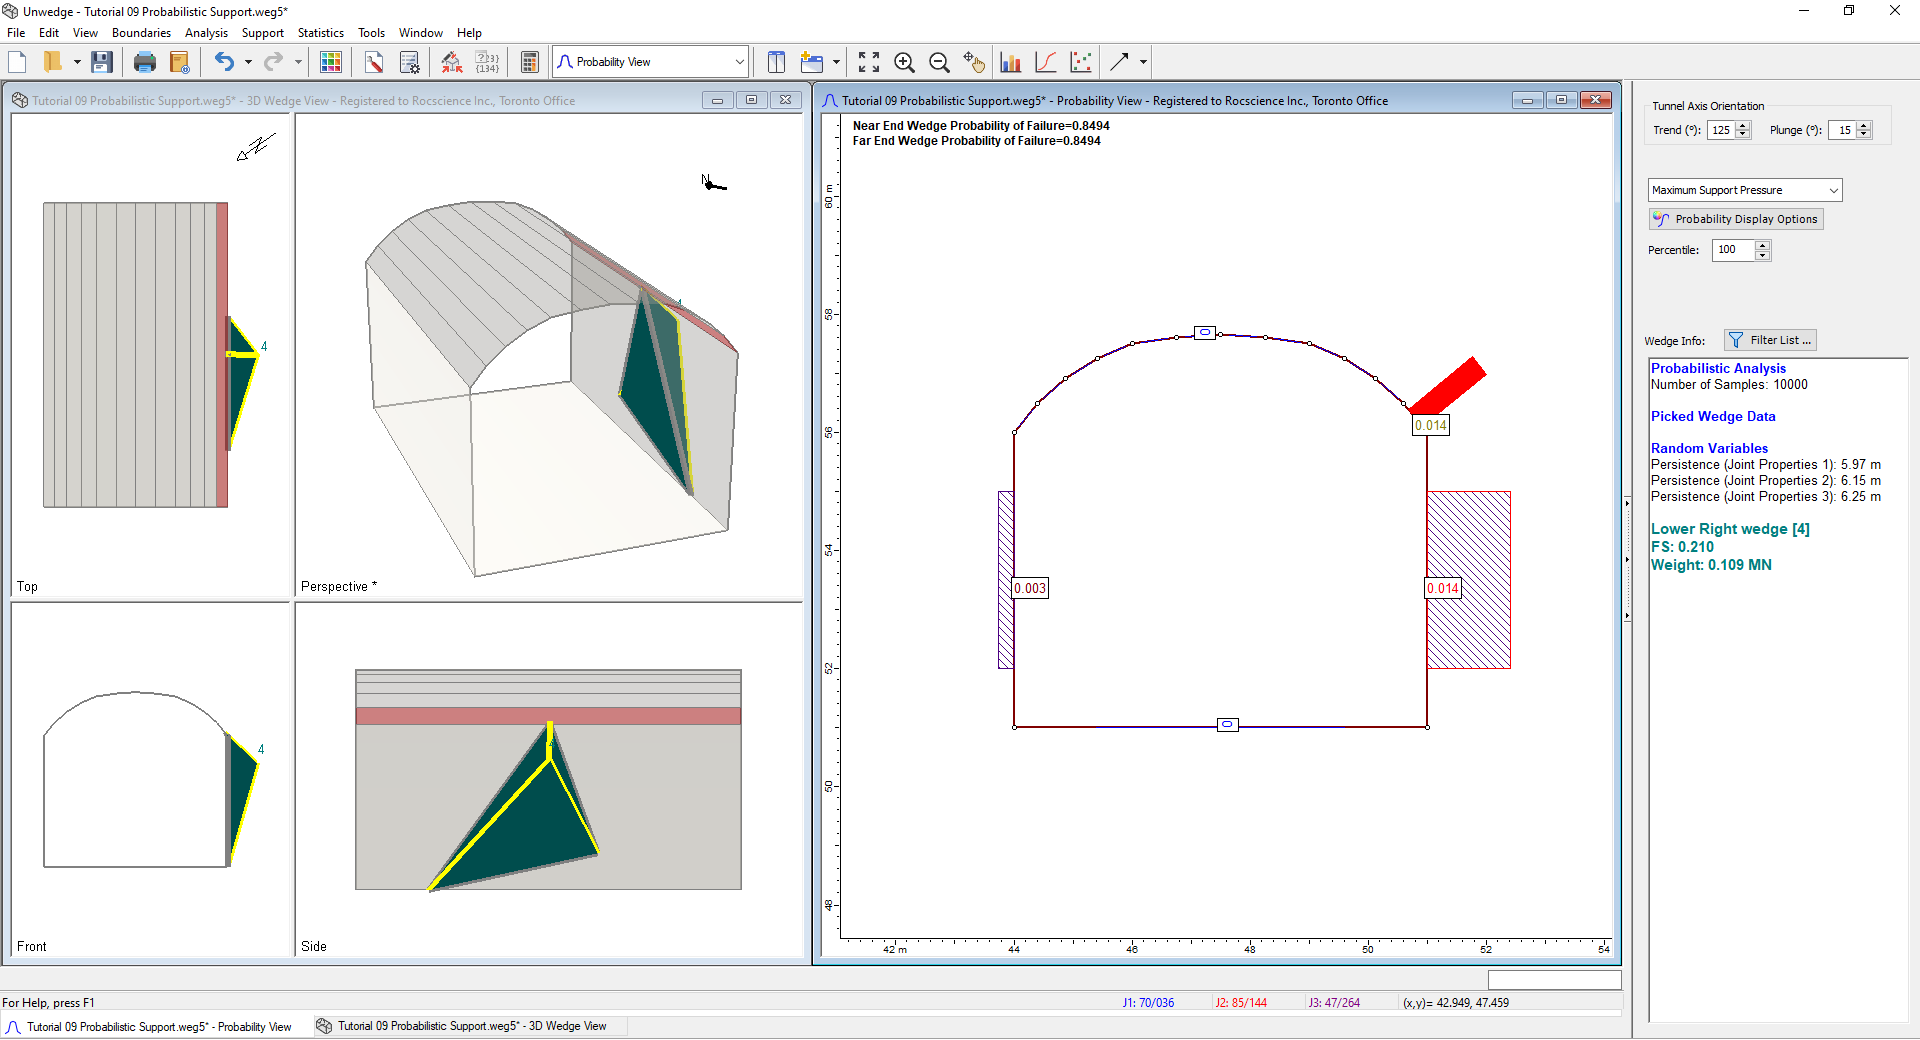Increase the Percentile with the up spinner
This screenshot has width=1920, height=1040.
(x=1763, y=246)
